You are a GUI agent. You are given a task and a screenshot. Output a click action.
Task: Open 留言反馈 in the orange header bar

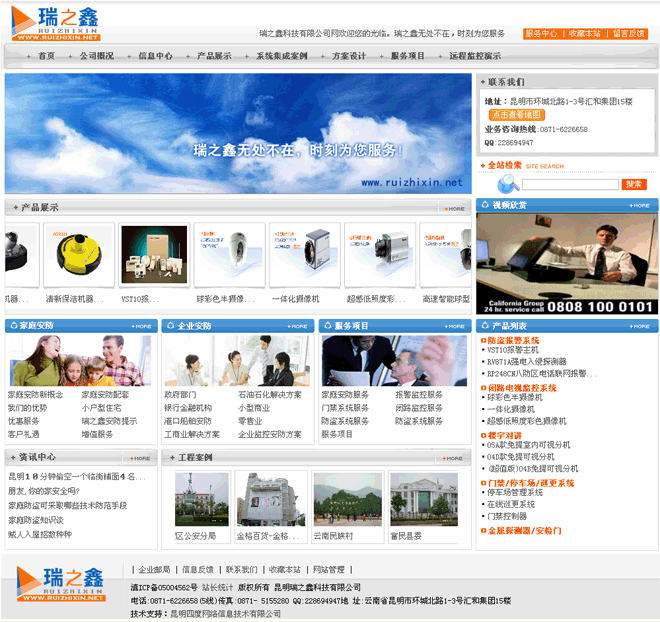(628, 34)
